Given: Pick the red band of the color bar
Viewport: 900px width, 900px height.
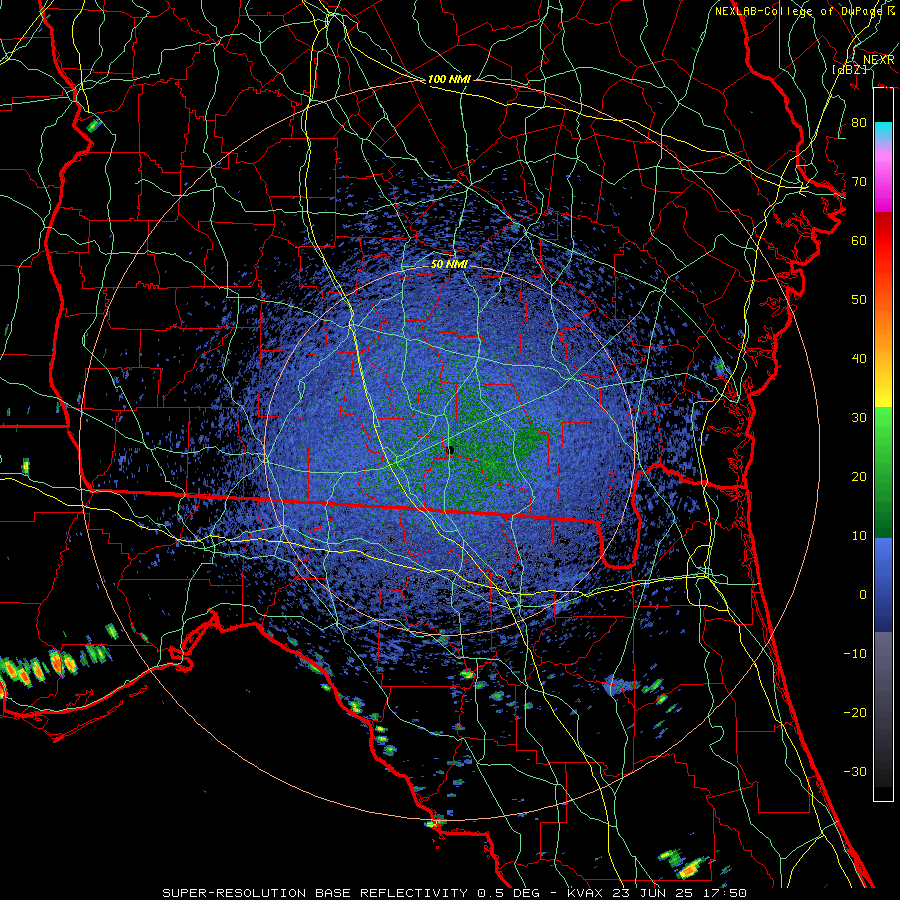Looking at the screenshot, I should (x=883, y=241).
